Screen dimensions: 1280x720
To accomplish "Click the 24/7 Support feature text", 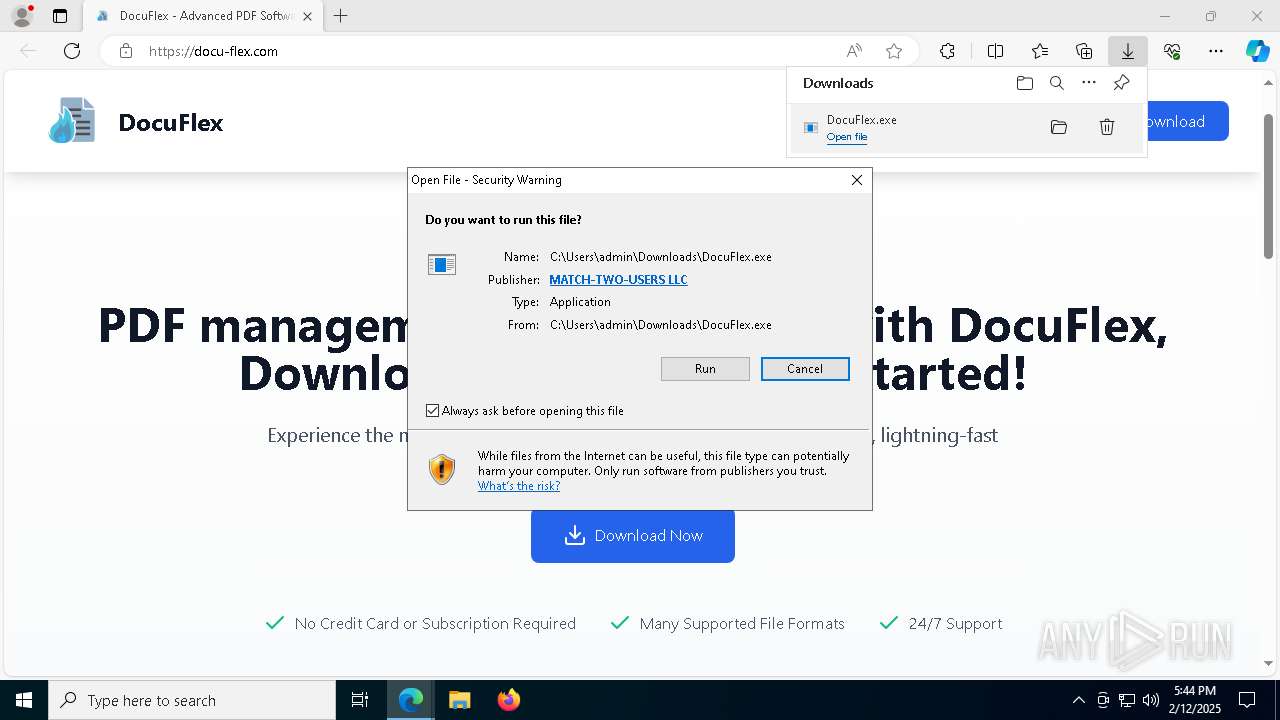I will pyautogui.click(x=955, y=624).
